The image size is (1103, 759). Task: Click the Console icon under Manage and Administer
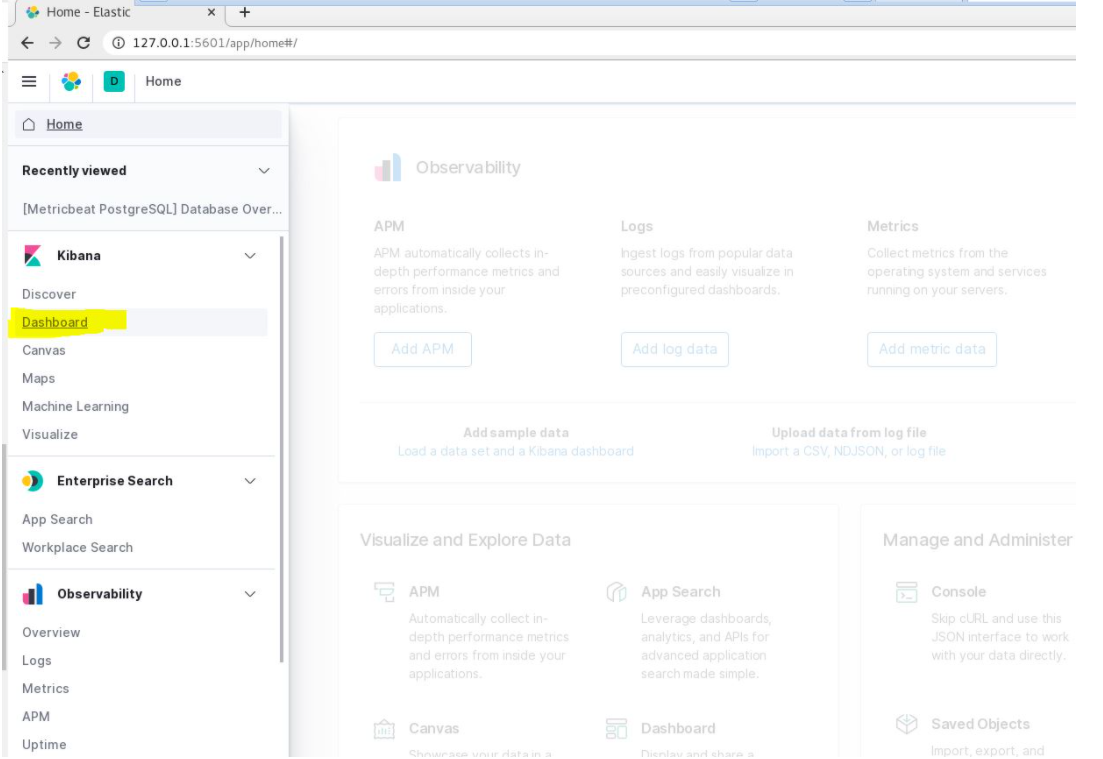tap(907, 592)
